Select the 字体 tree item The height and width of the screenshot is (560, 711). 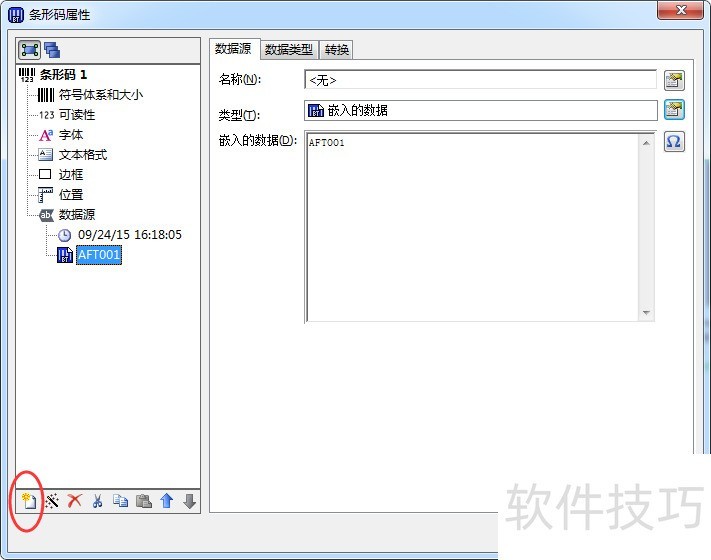click(71, 135)
